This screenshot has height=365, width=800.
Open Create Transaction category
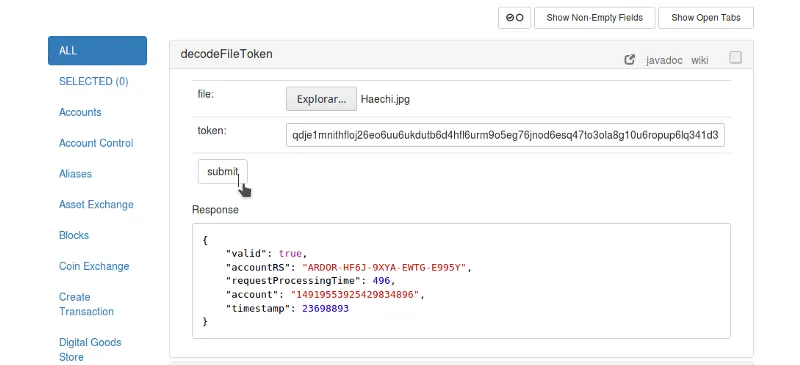click(x=86, y=304)
